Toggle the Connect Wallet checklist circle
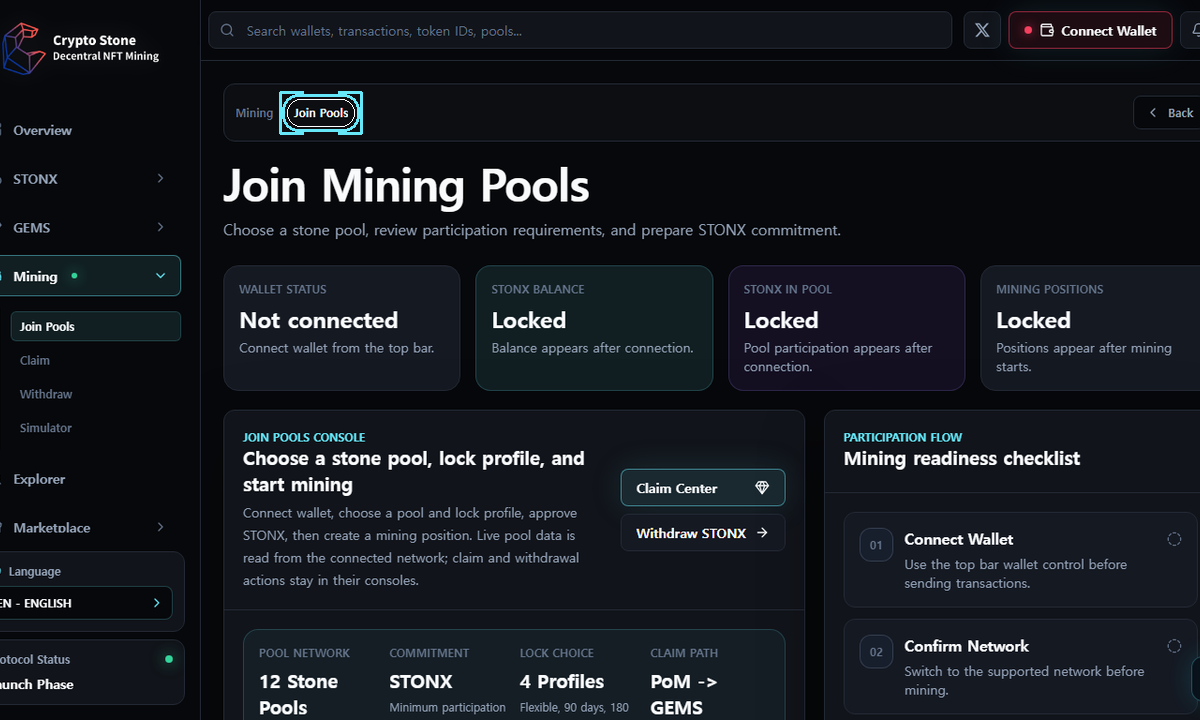This screenshot has height=720, width=1200. pos(1174,539)
